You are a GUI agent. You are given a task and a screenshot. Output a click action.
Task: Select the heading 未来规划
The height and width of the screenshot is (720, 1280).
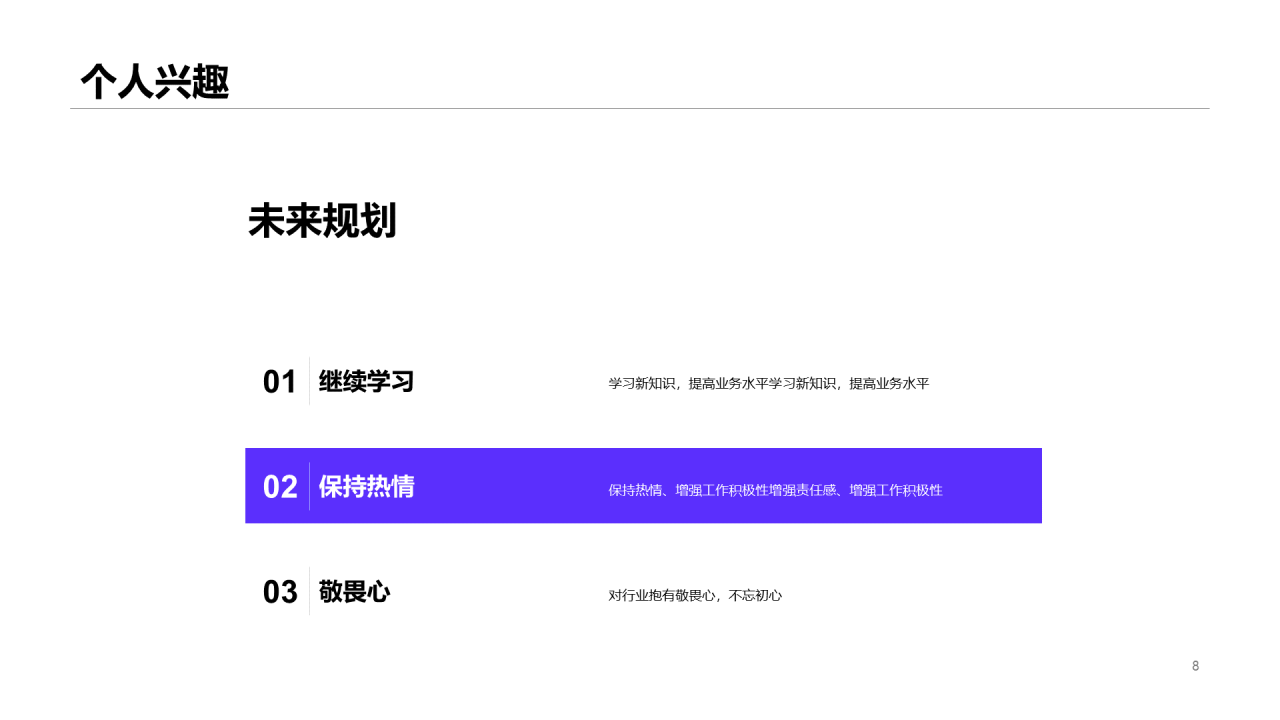(323, 222)
